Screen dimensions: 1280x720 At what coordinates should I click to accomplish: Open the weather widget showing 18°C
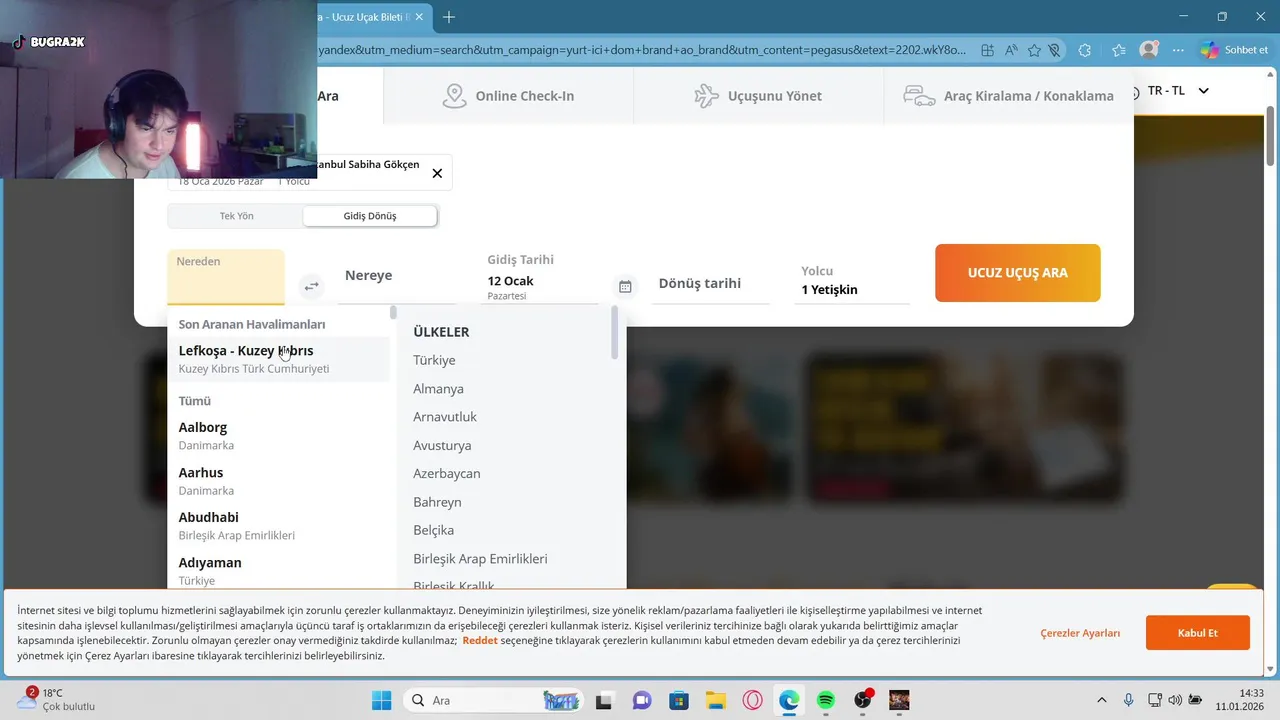click(x=55, y=699)
